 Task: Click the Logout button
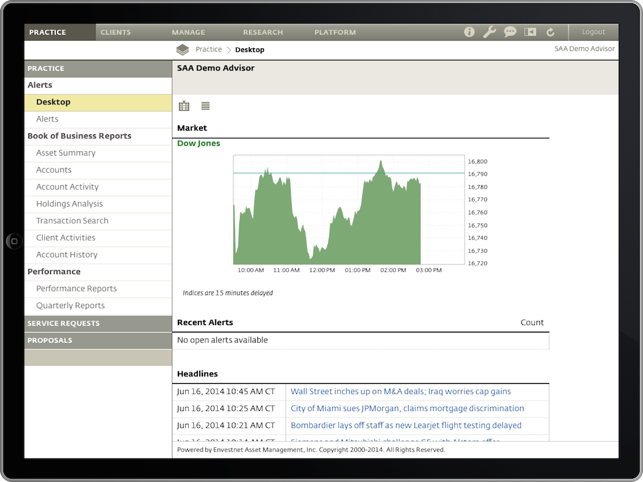tap(593, 32)
